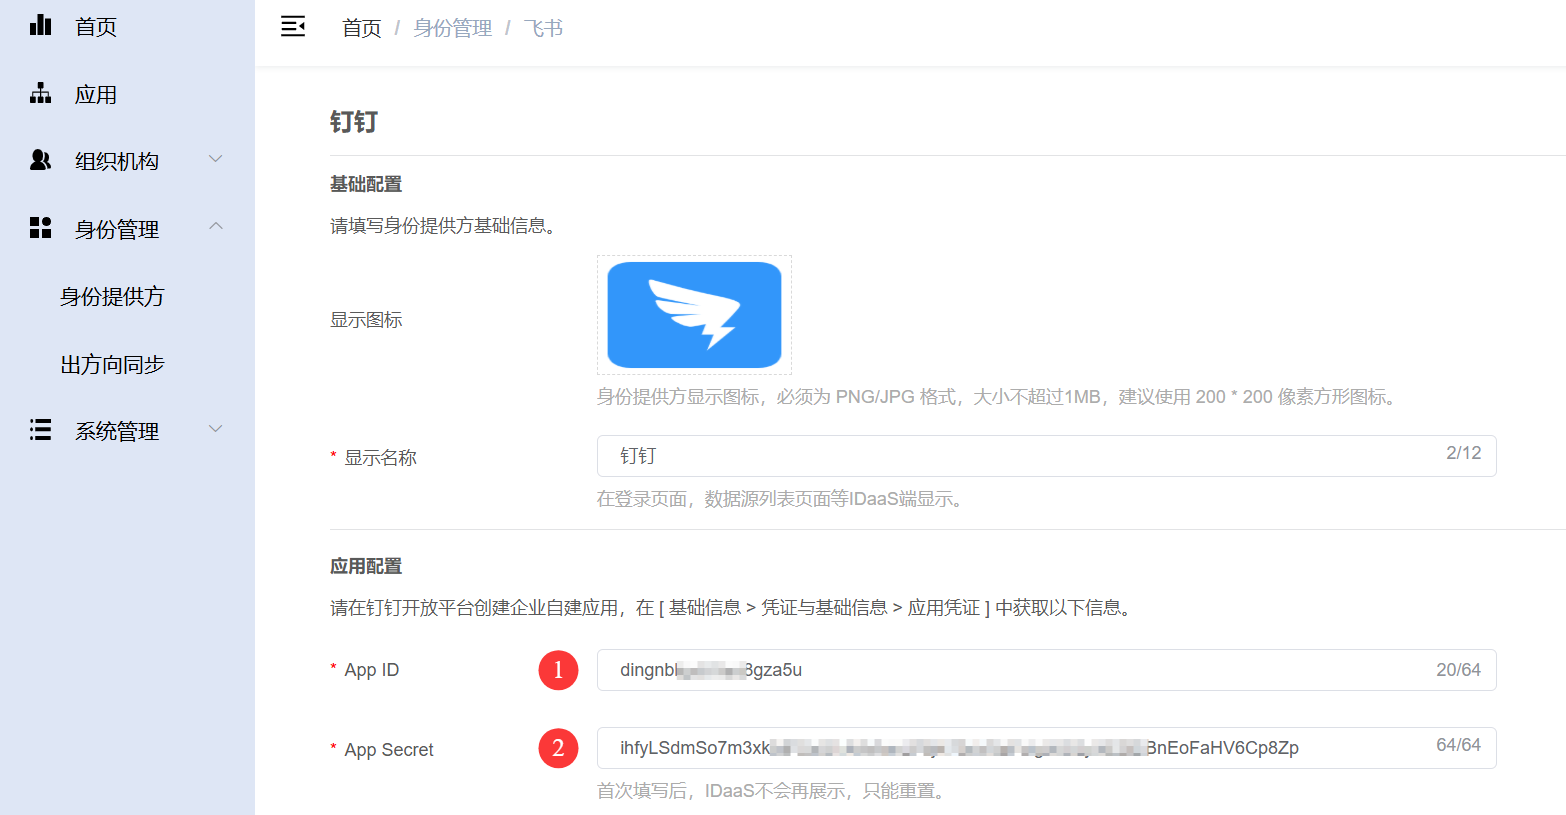1566x815 pixels.
Task: Click the red circle marker numbered 2
Action: 558,748
